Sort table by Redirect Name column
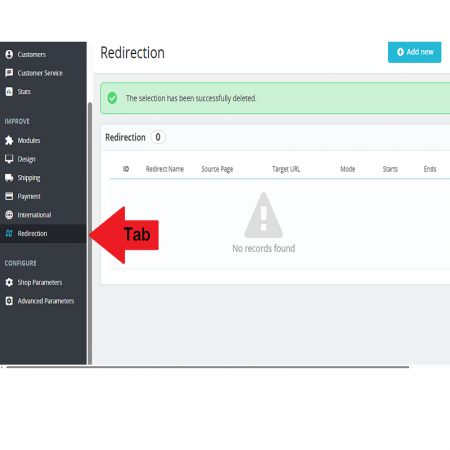450x450 pixels. coord(165,169)
